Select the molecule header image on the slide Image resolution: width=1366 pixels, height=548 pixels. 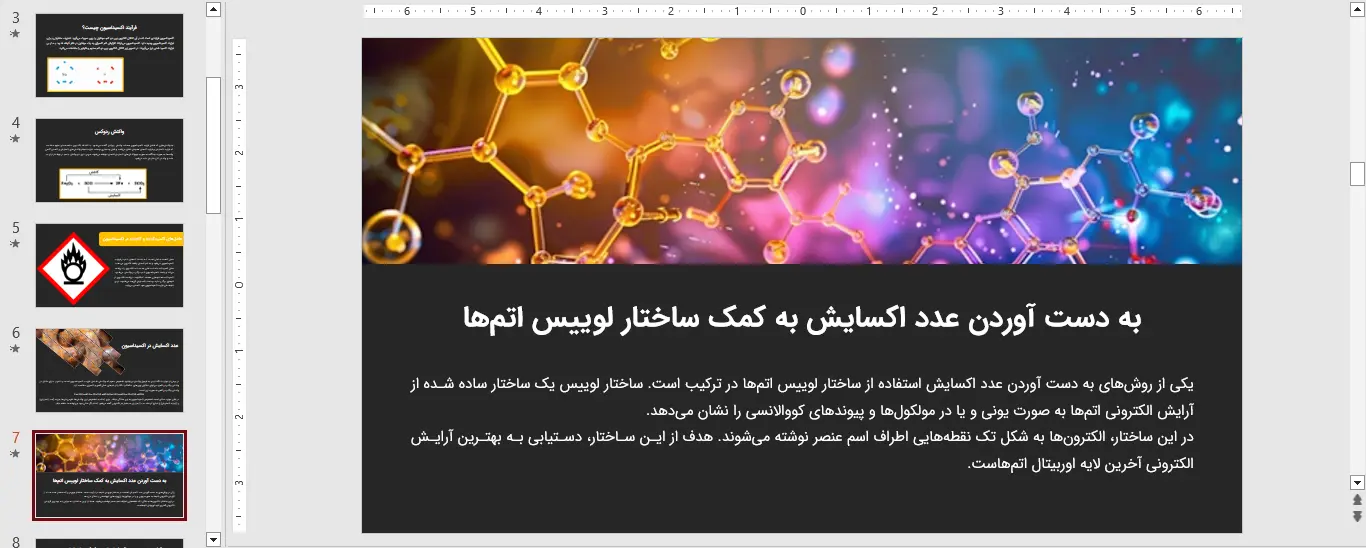802,151
